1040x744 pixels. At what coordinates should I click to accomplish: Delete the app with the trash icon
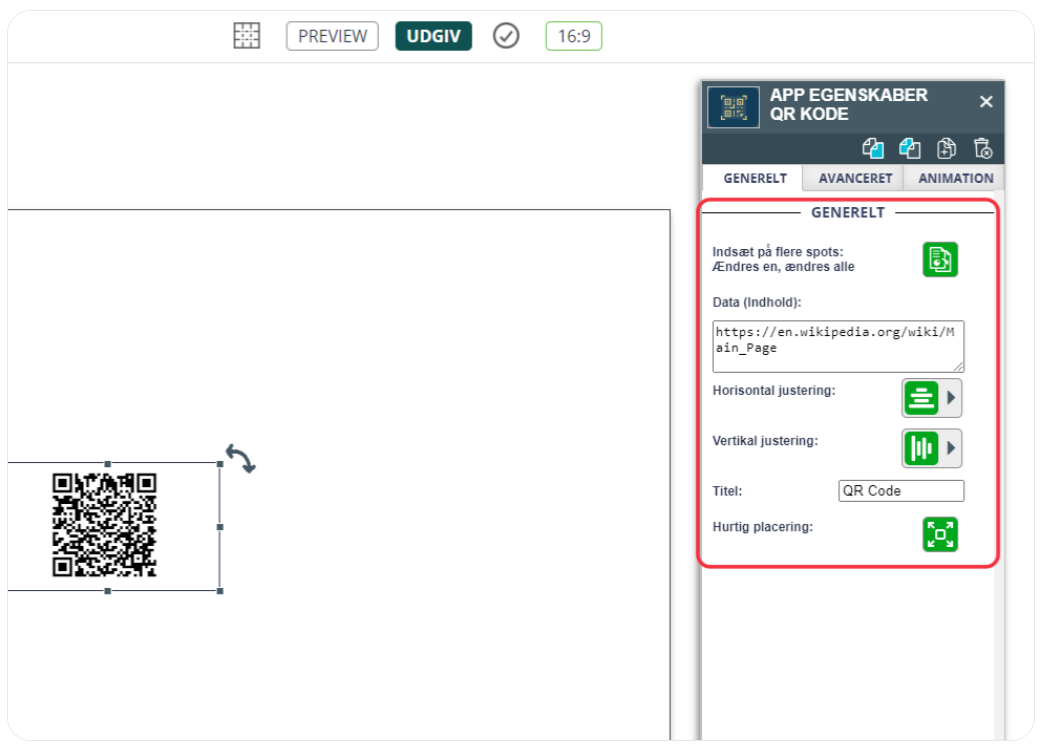point(982,149)
